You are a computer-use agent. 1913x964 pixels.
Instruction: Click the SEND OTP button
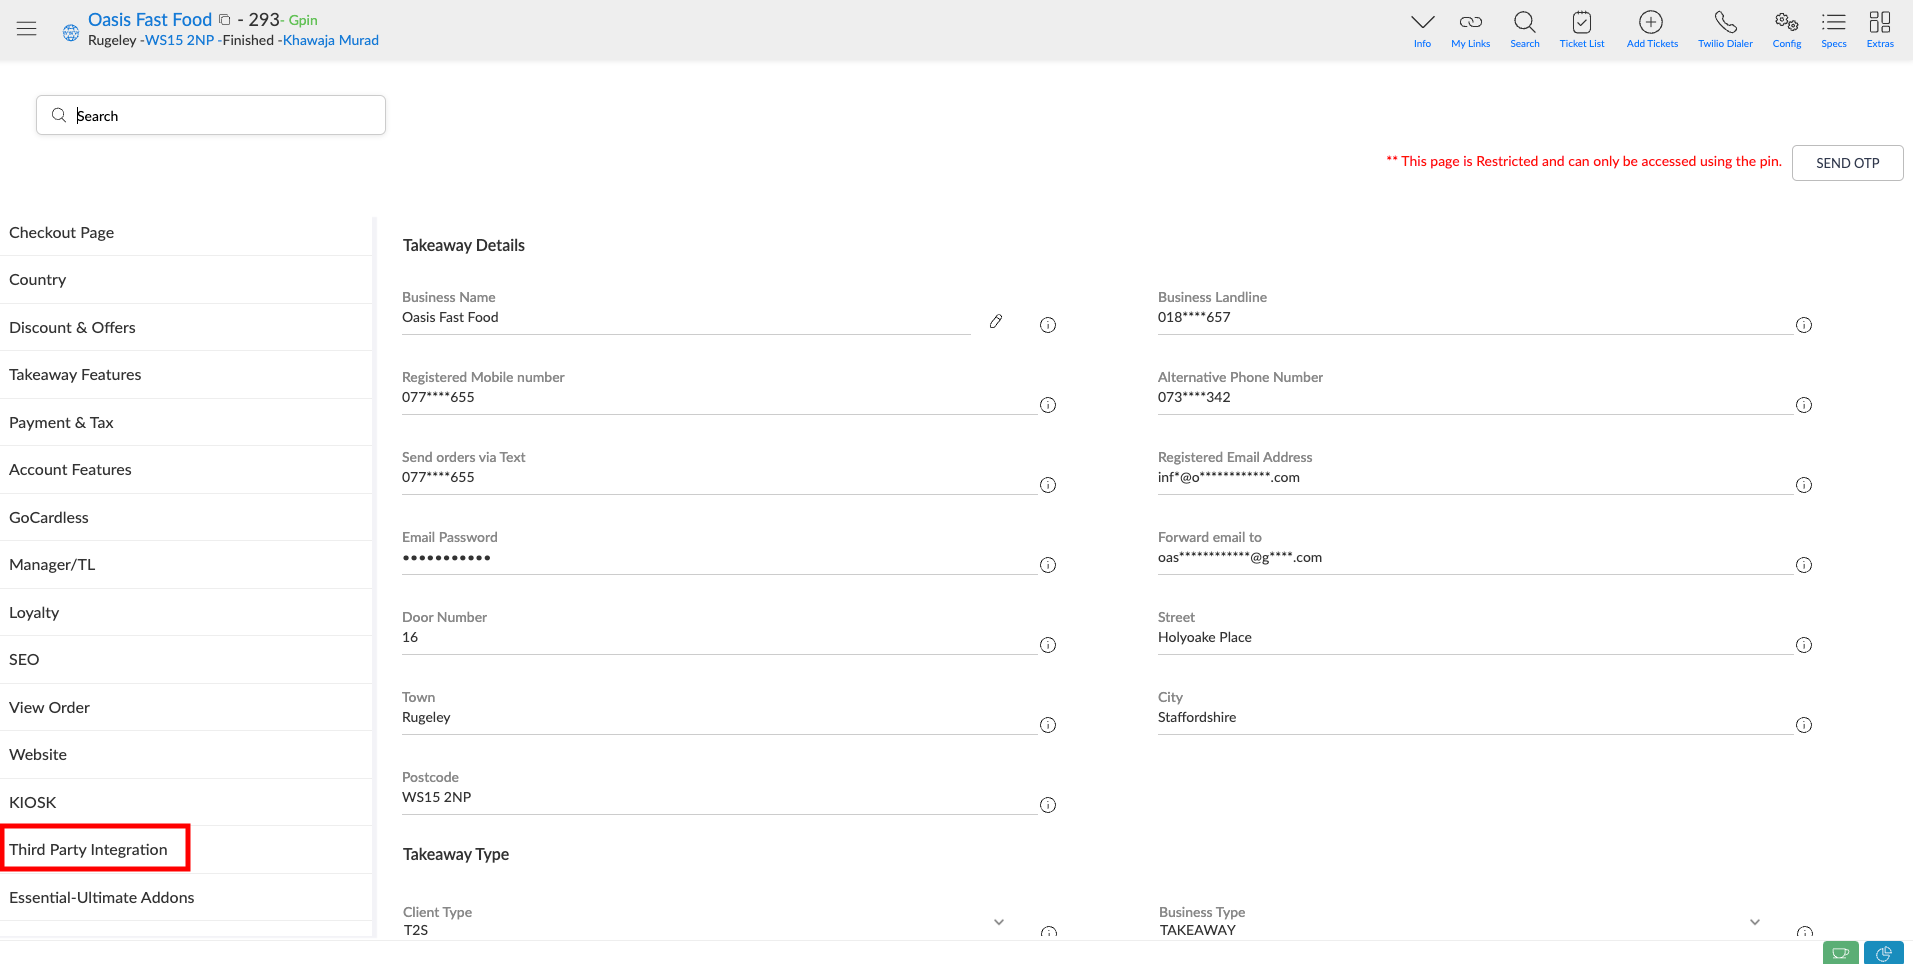point(1847,163)
